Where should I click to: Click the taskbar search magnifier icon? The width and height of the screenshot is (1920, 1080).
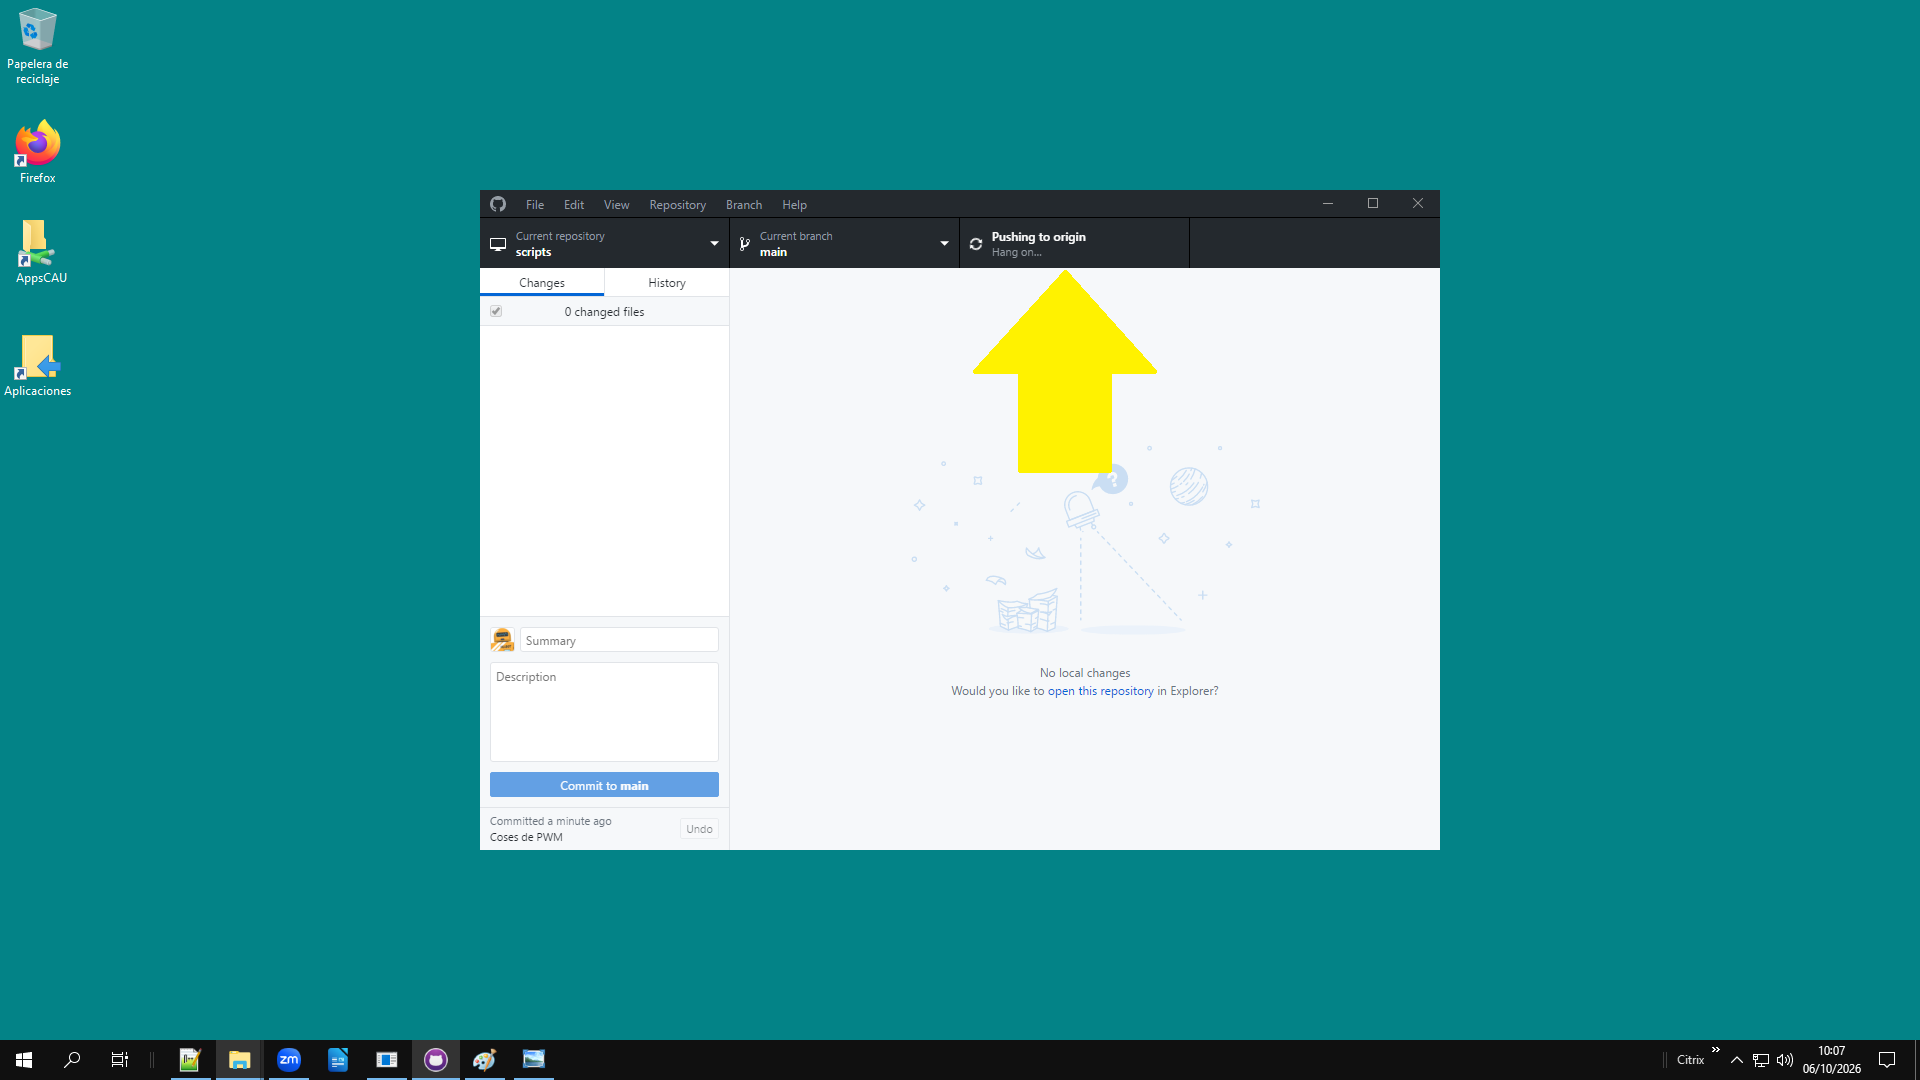[72, 1060]
